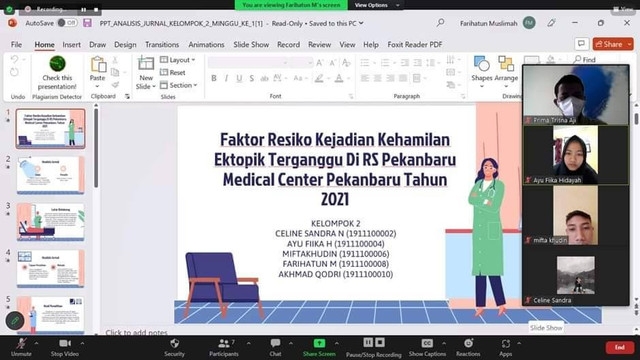The image size is (640, 360).
Task: Select slide 3 thumbnail
Action: pos(51,222)
